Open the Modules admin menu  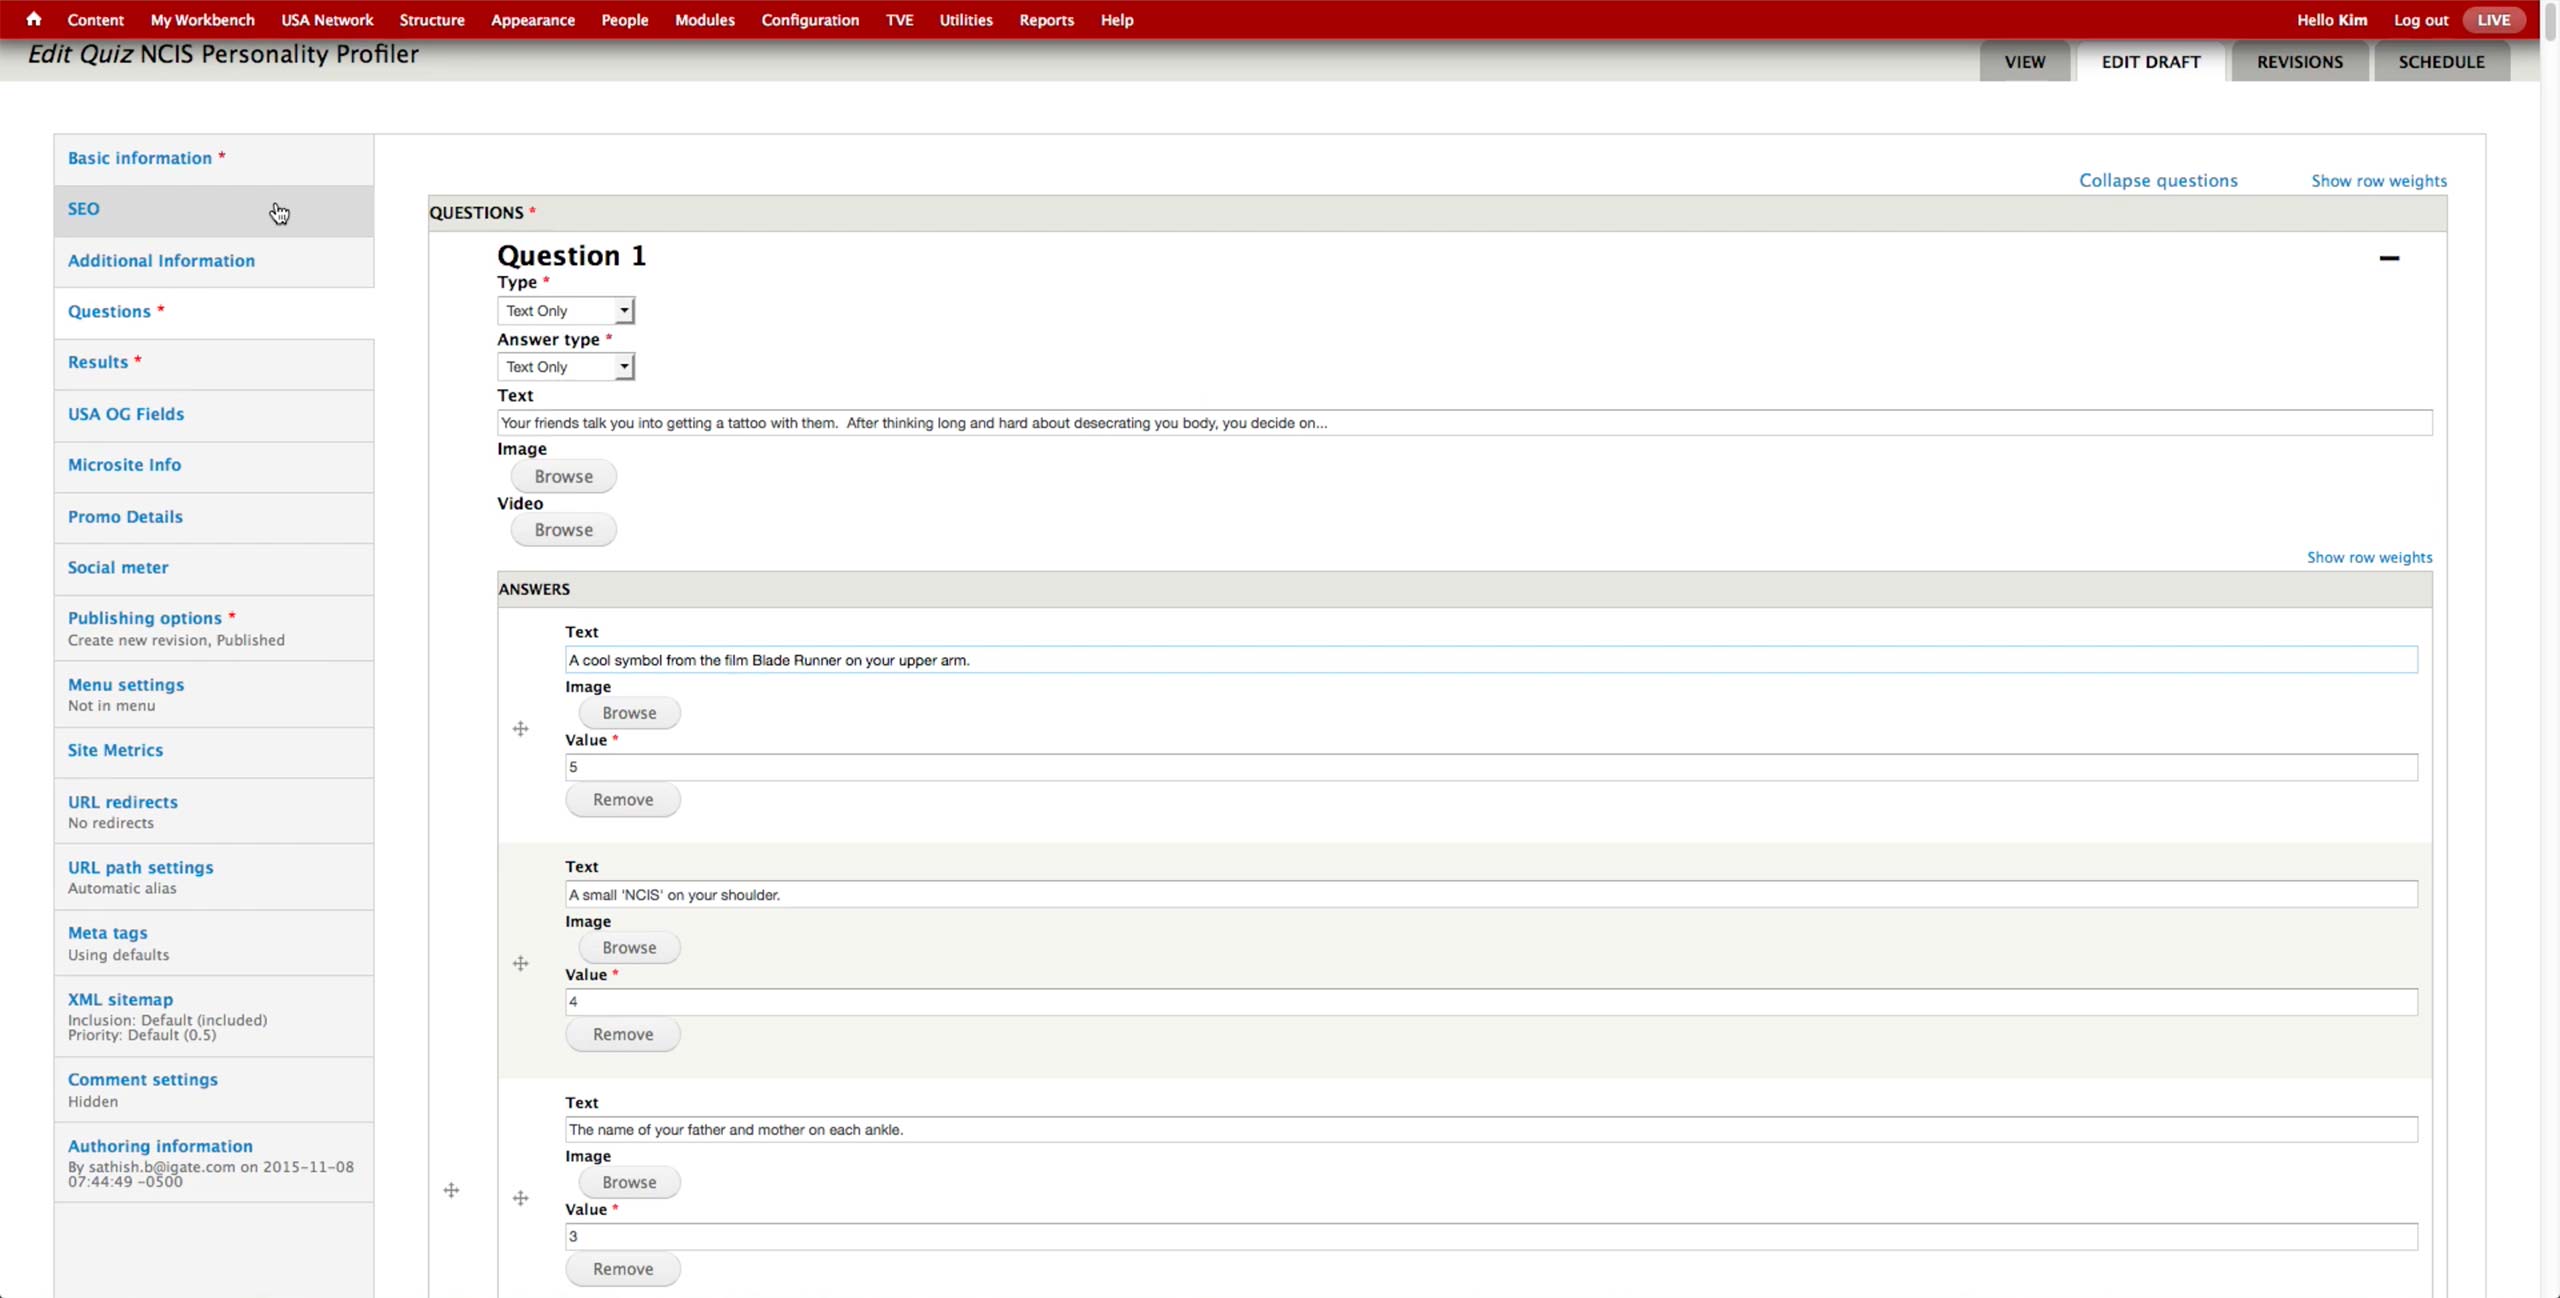coord(704,20)
